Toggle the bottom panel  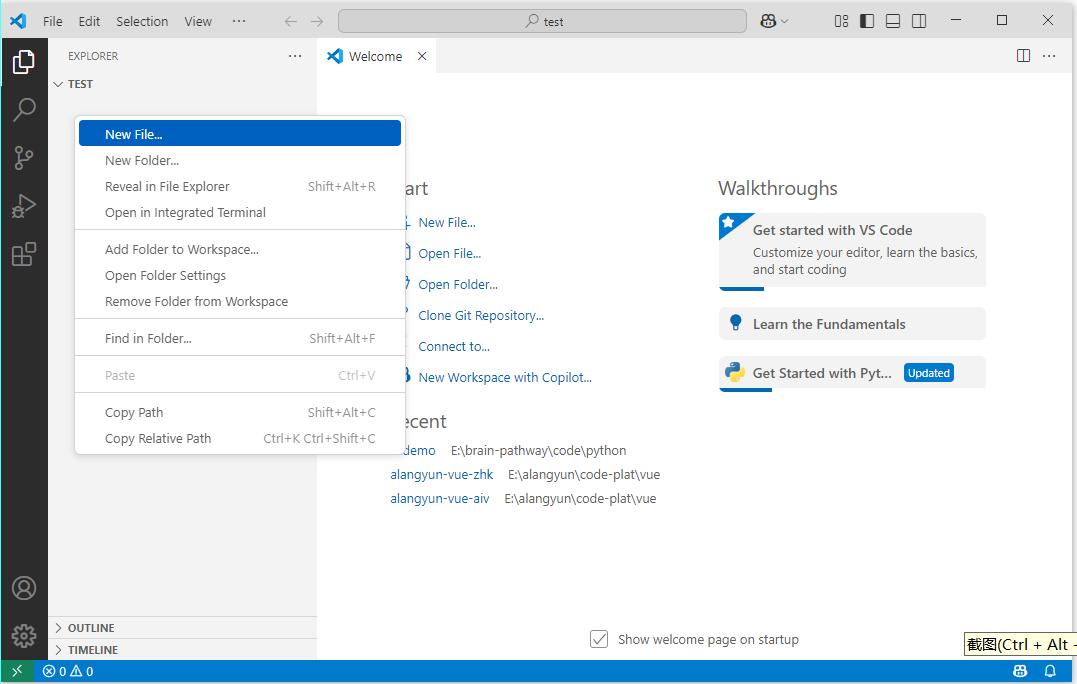(x=893, y=21)
